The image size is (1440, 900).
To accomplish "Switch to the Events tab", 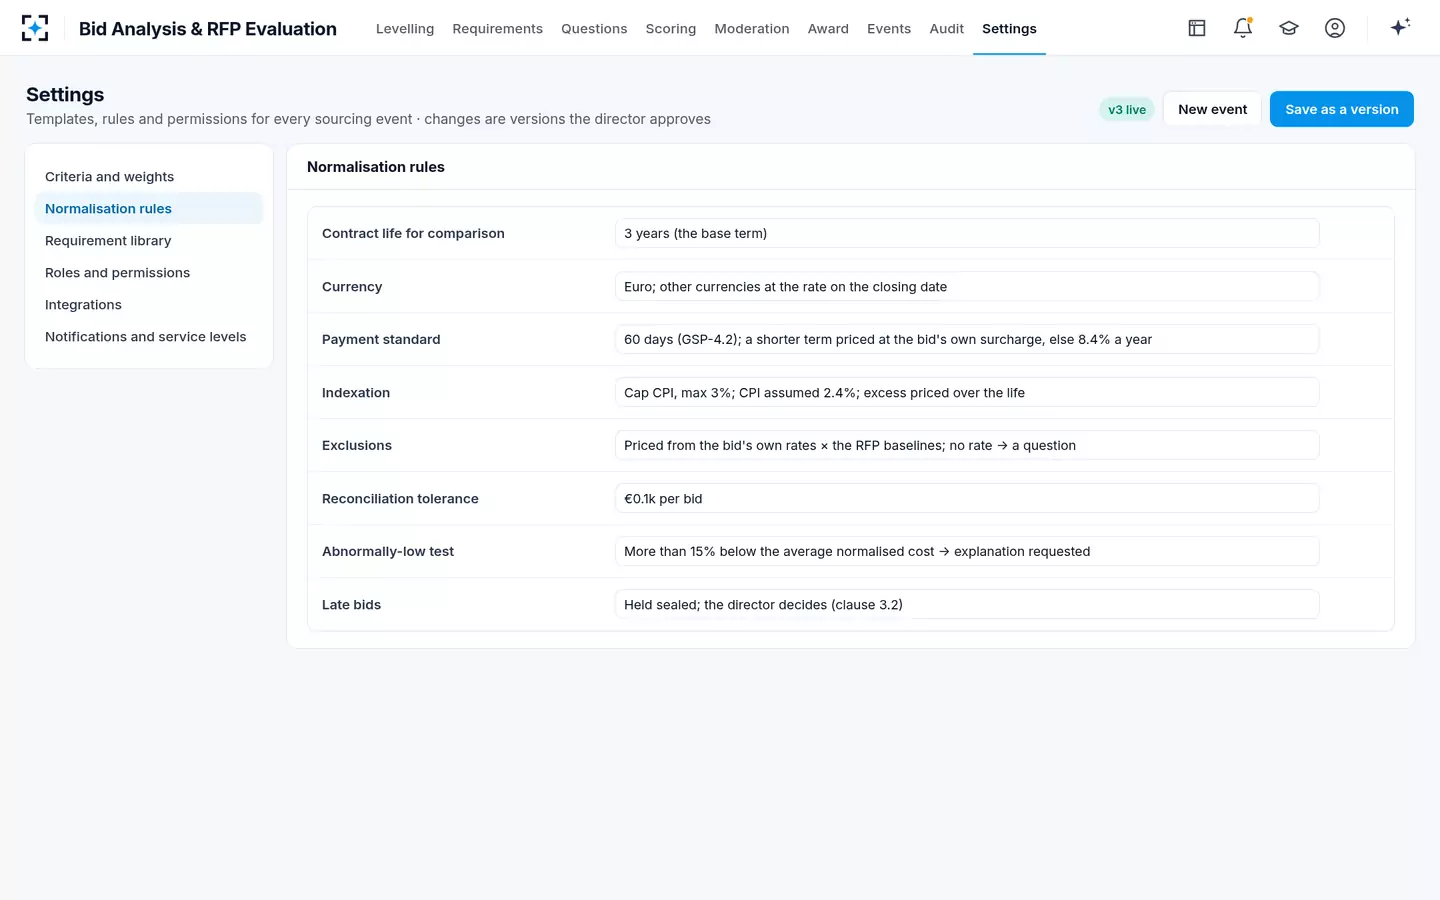I will (889, 29).
